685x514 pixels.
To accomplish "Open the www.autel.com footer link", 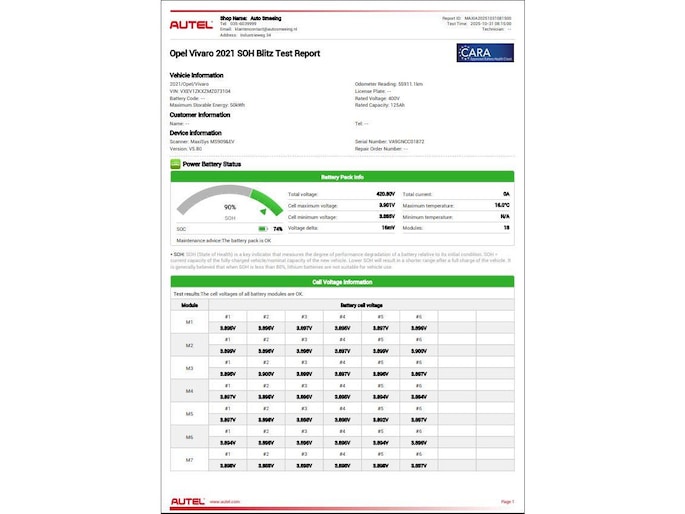I will point(225,500).
